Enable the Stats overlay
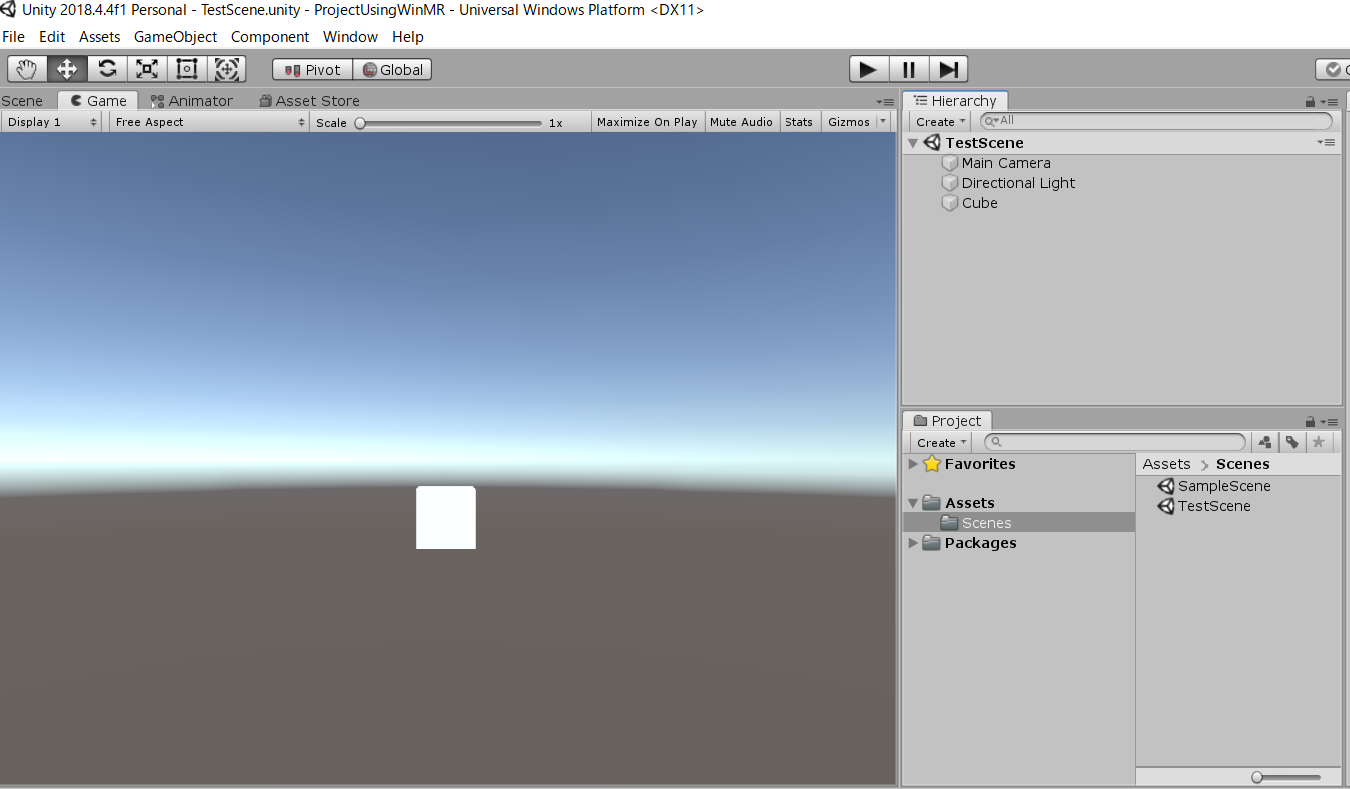1350x789 pixels. point(799,121)
